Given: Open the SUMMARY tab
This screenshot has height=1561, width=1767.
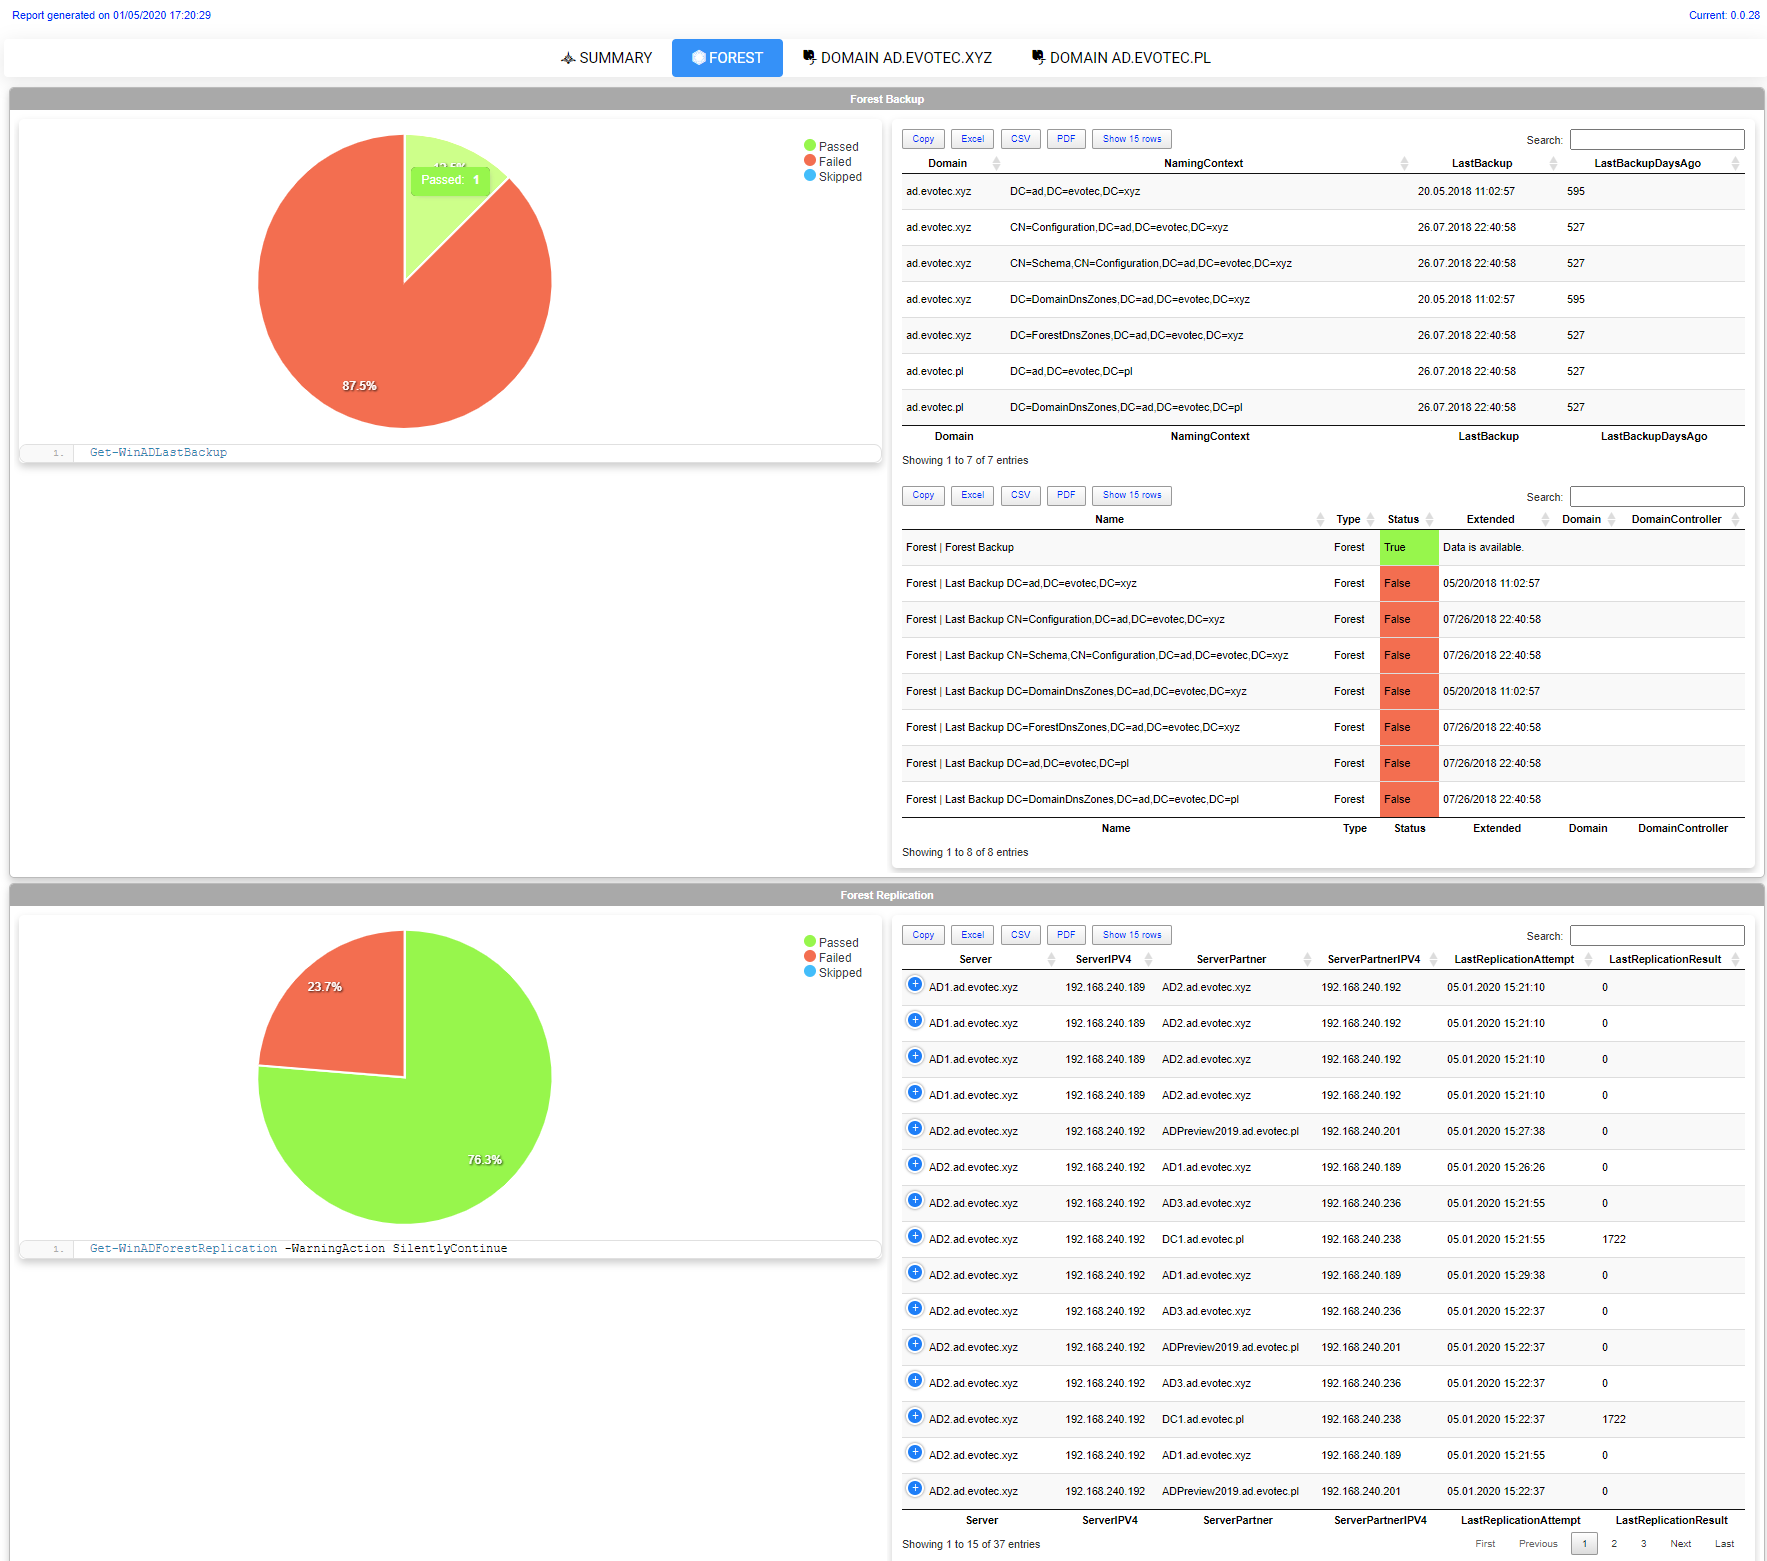Looking at the screenshot, I should coord(606,58).
